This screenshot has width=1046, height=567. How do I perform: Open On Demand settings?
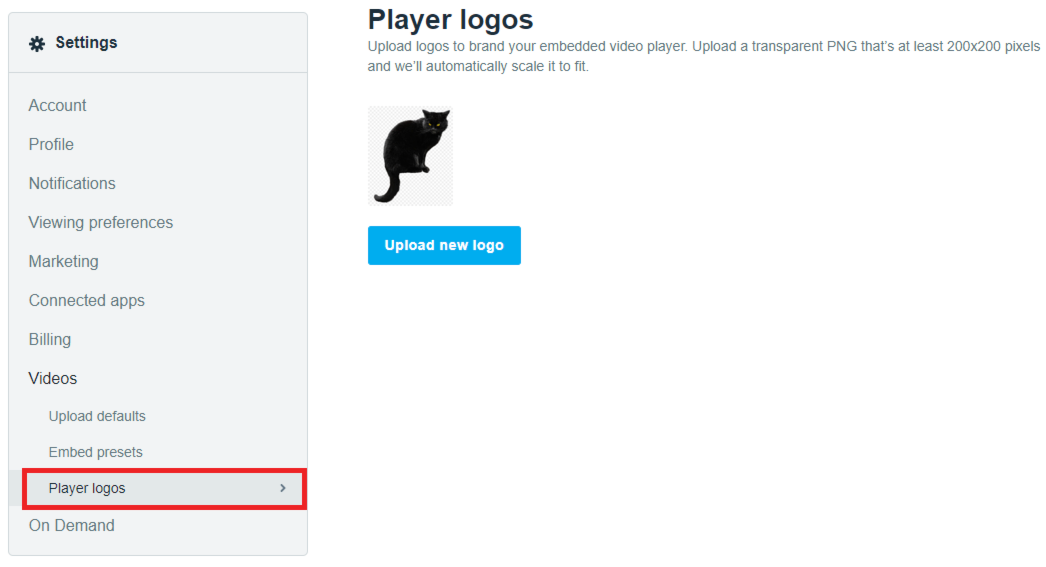pos(71,525)
